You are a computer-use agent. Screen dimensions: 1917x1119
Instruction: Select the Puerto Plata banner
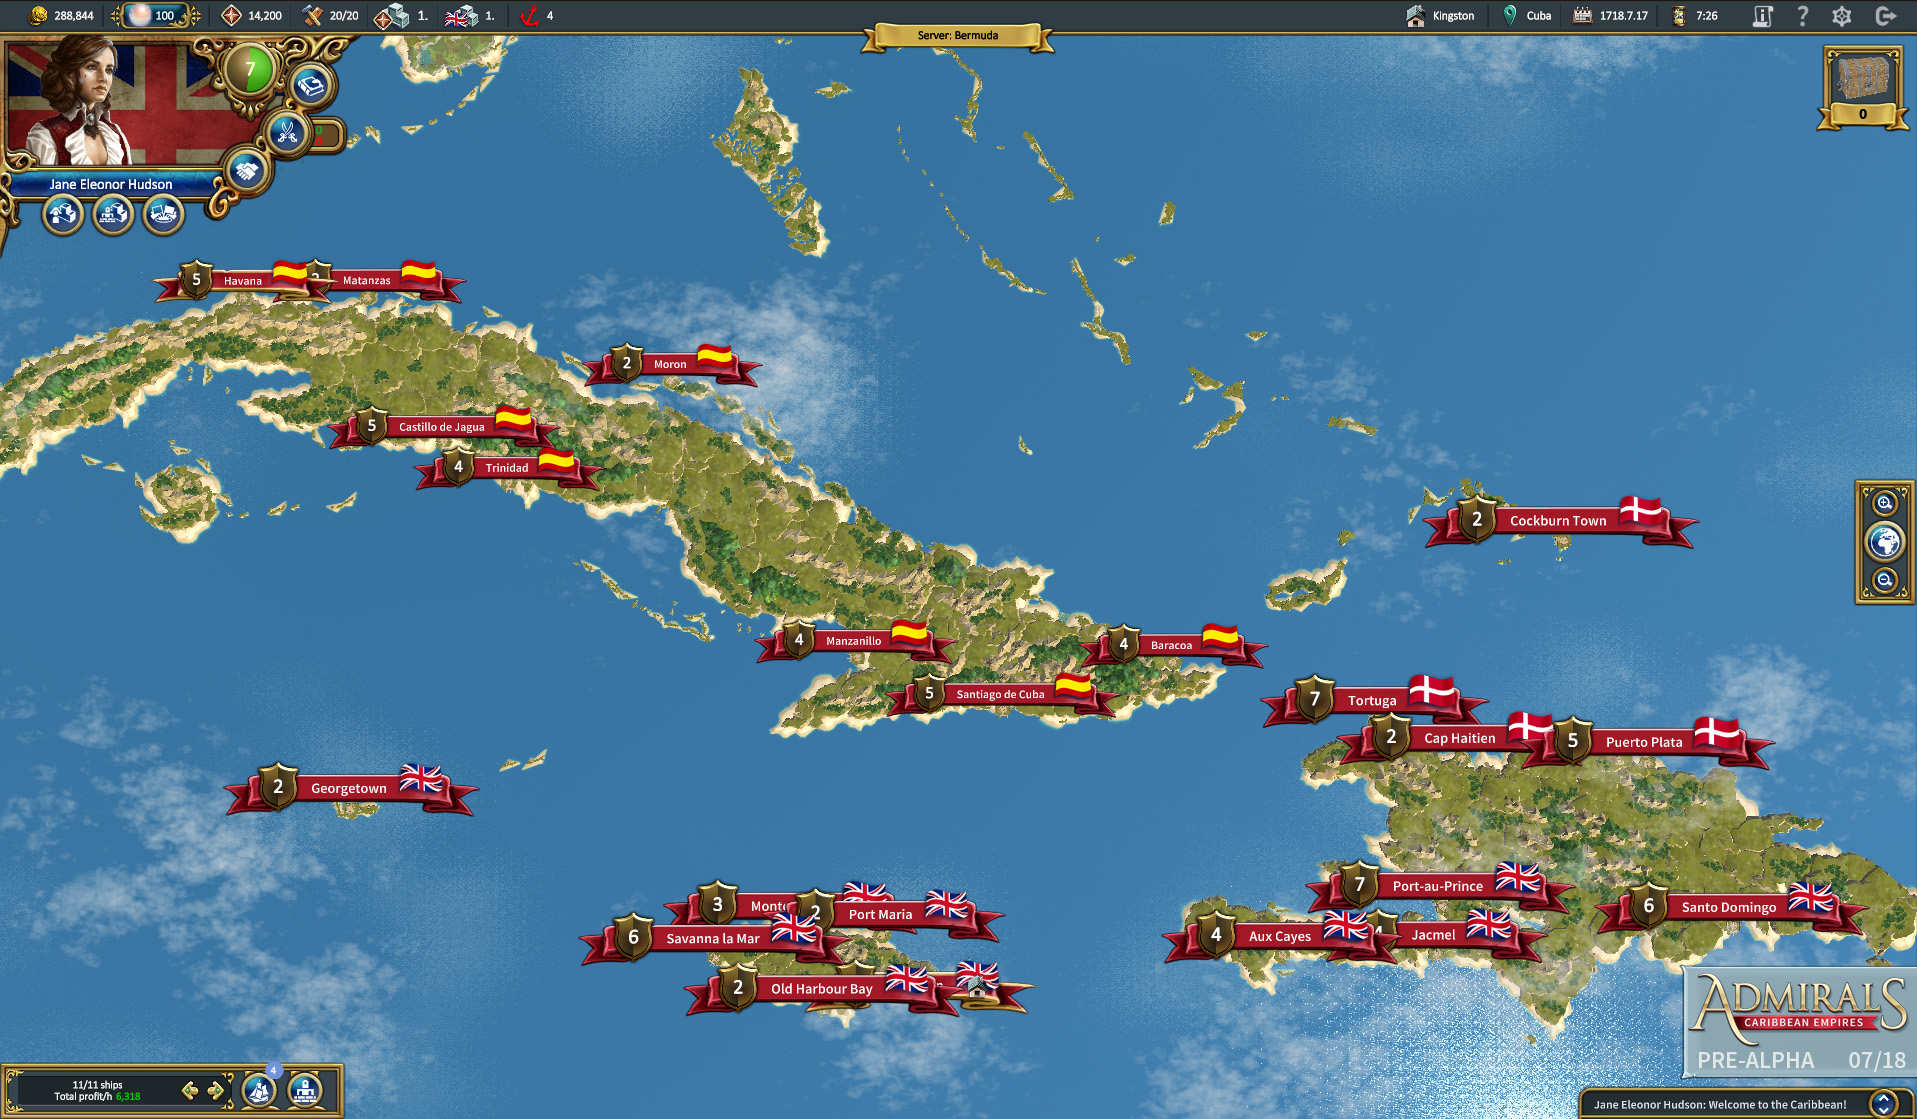(x=1645, y=742)
